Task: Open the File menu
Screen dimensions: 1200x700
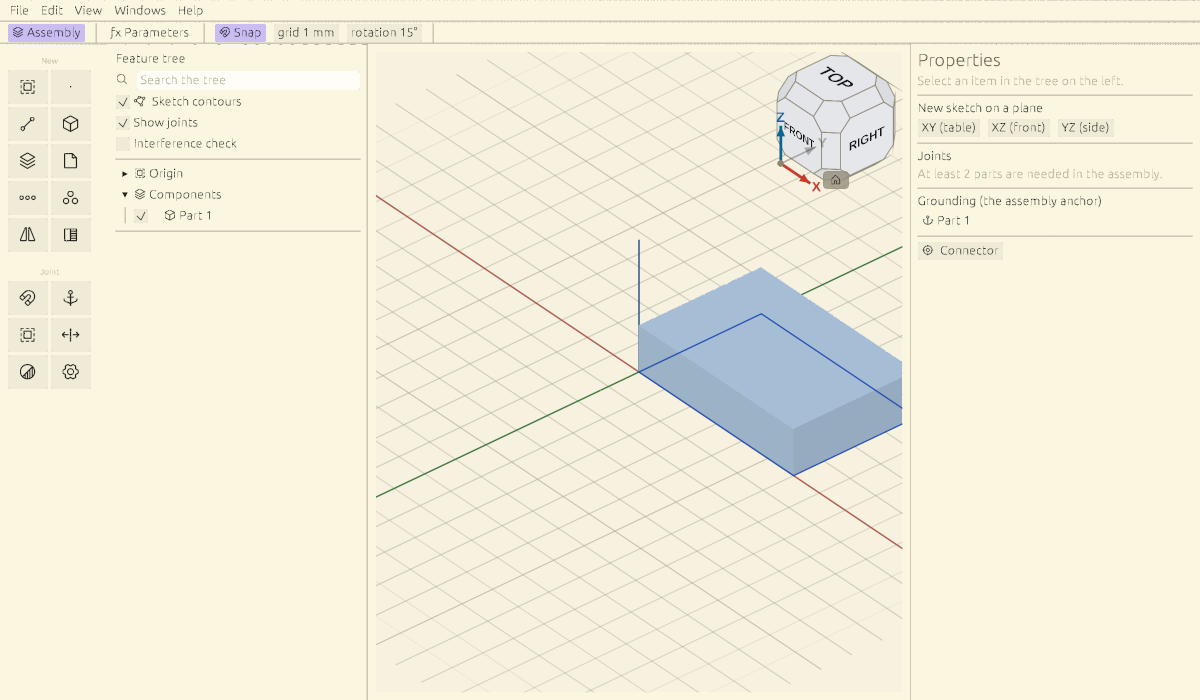Action: point(19,10)
